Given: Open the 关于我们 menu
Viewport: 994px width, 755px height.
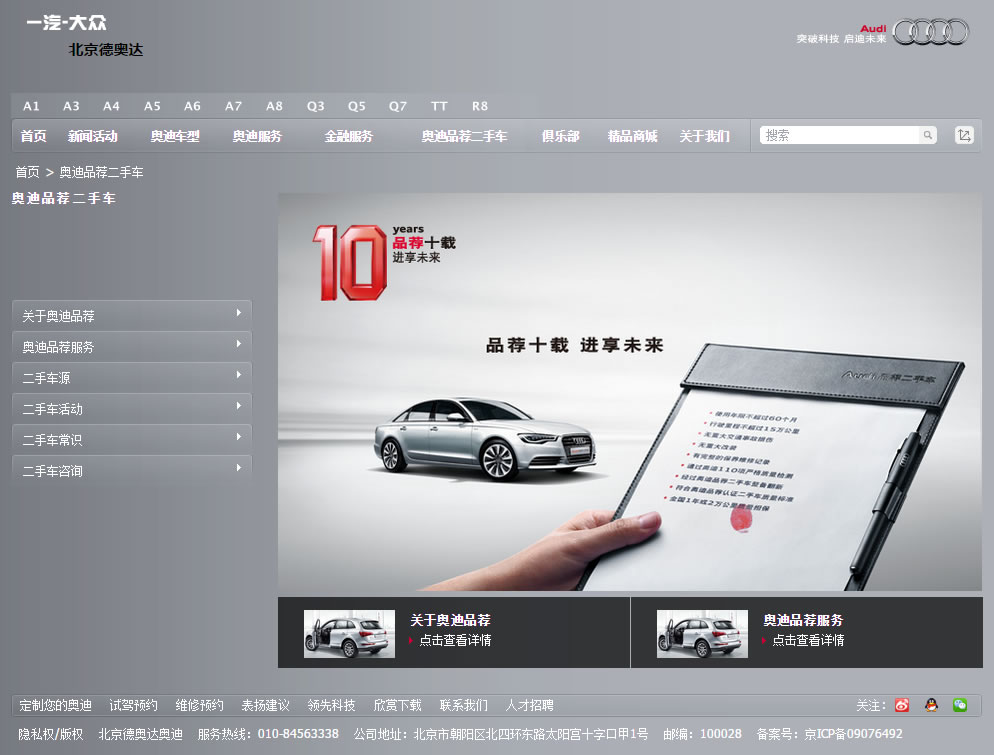Looking at the screenshot, I should pos(704,136).
